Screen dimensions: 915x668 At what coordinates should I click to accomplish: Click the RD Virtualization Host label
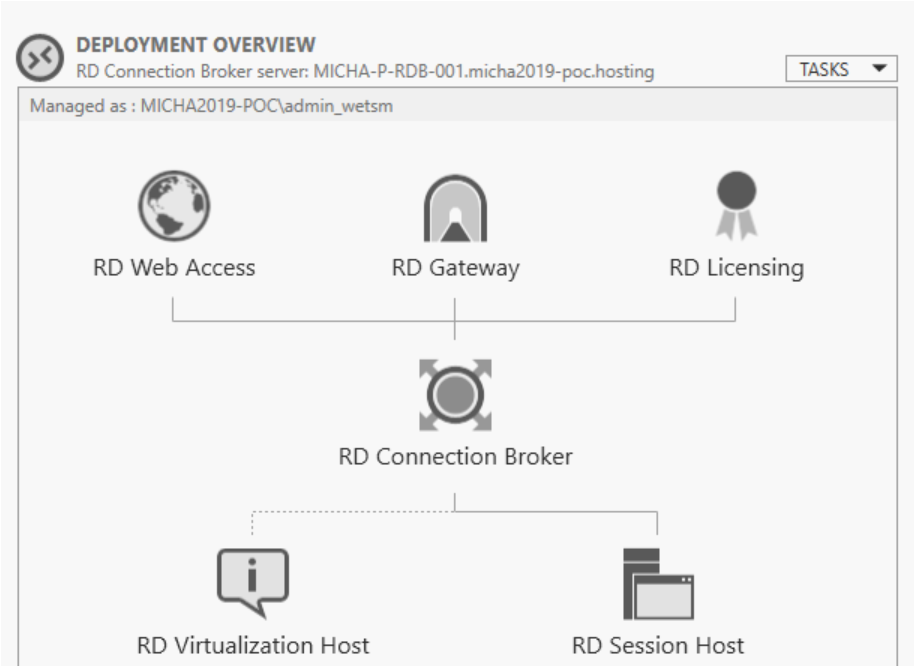(x=252, y=645)
